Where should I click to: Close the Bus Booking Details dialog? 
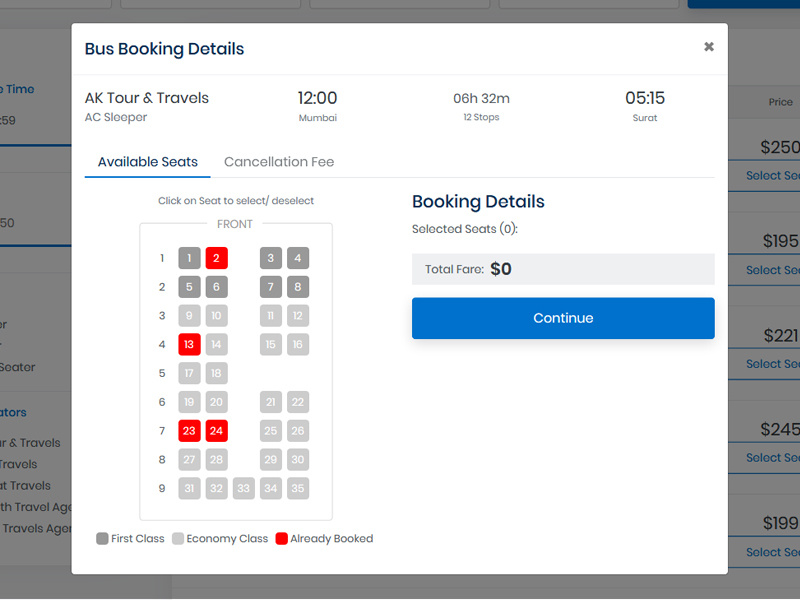(709, 46)
